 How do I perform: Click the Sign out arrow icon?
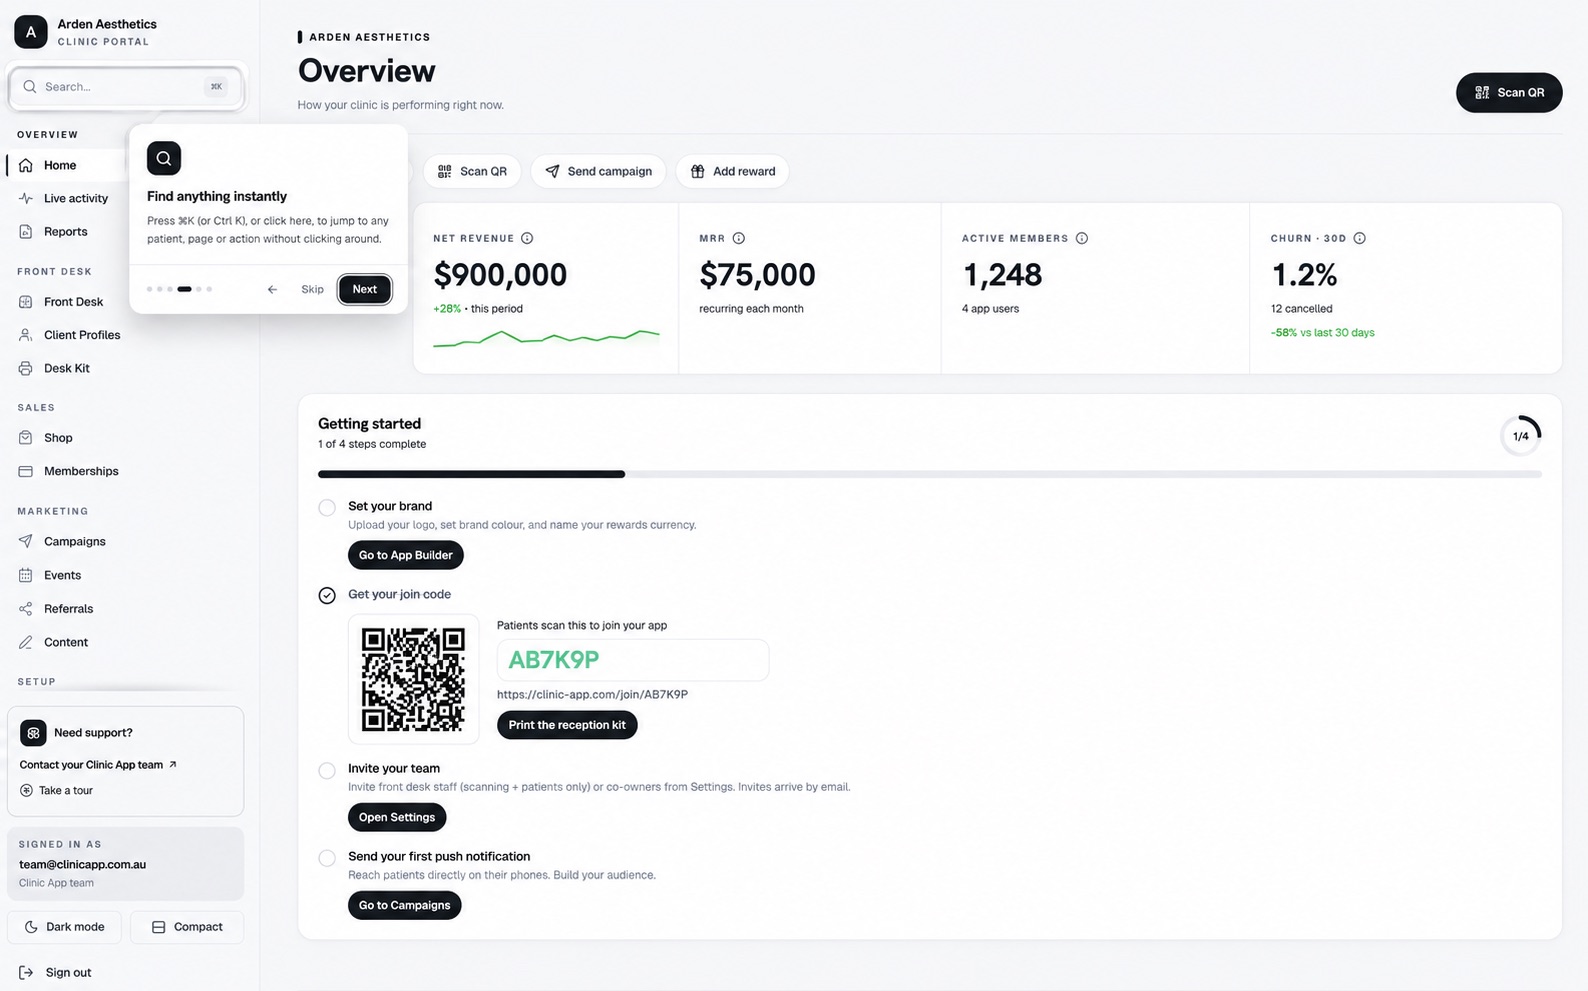26,972
